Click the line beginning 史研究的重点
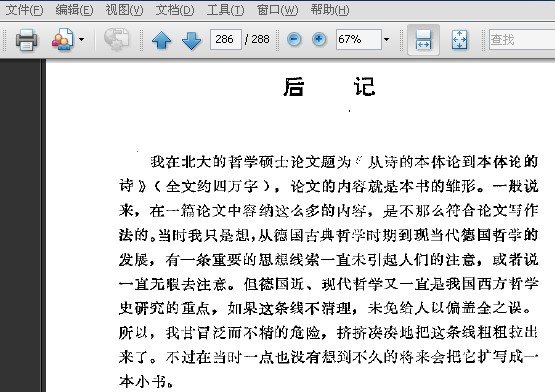Image resolution: width=555 pixels, height=392 pixels. click(x=325, y=308)
